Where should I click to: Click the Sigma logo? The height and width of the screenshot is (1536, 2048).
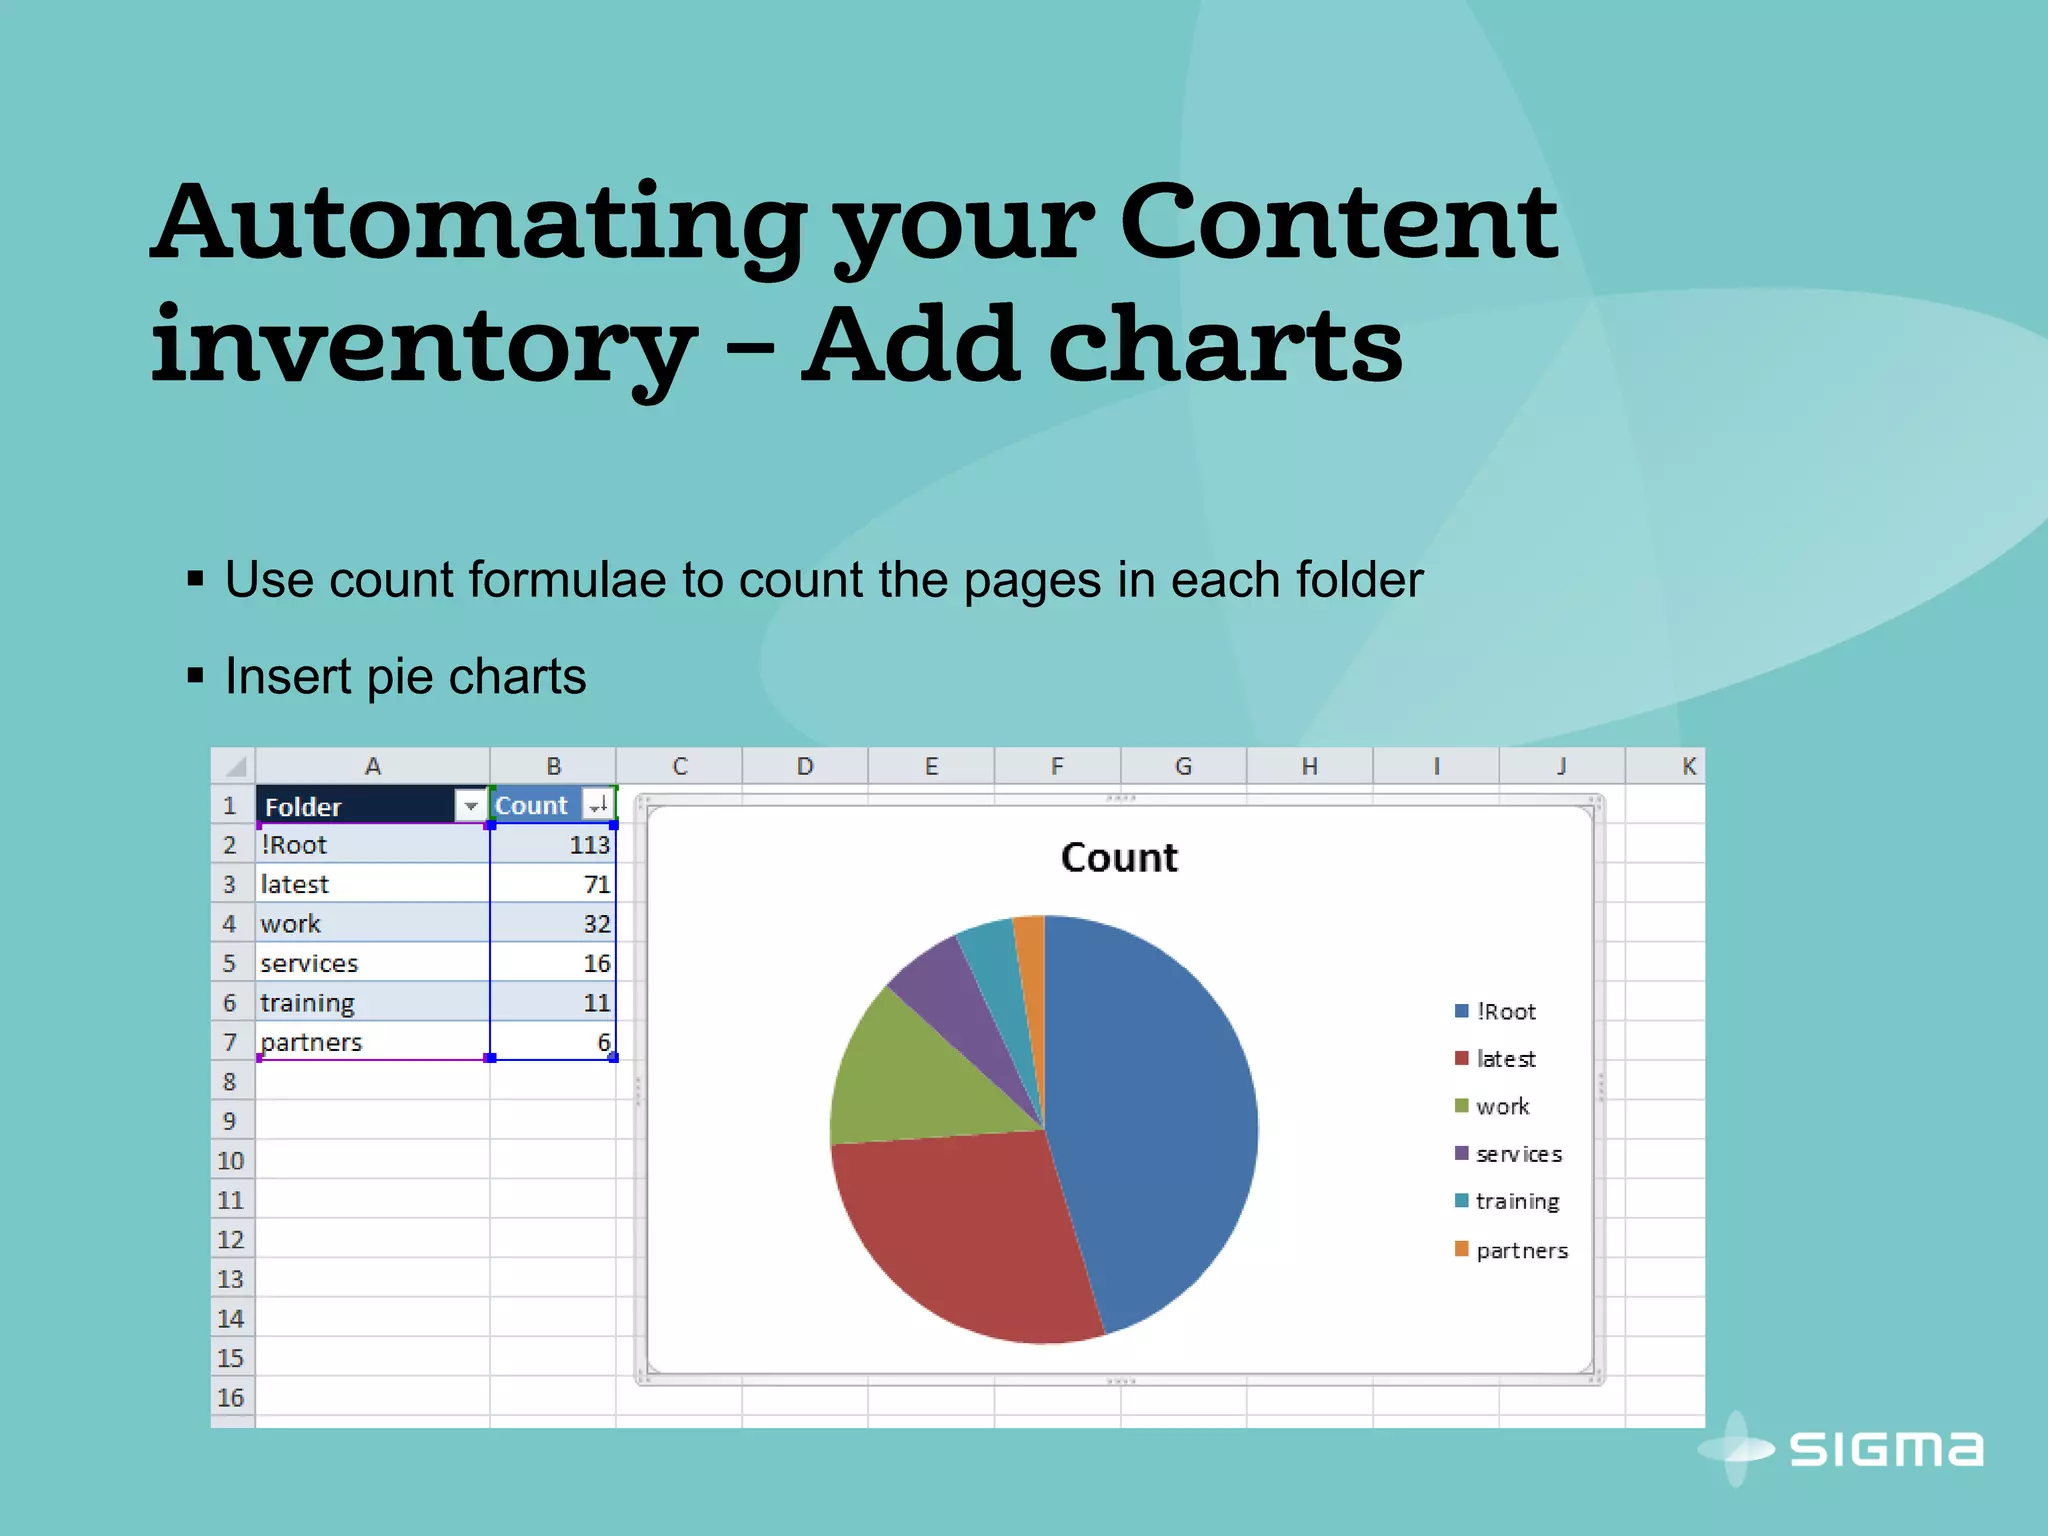pos(1841,1448)
